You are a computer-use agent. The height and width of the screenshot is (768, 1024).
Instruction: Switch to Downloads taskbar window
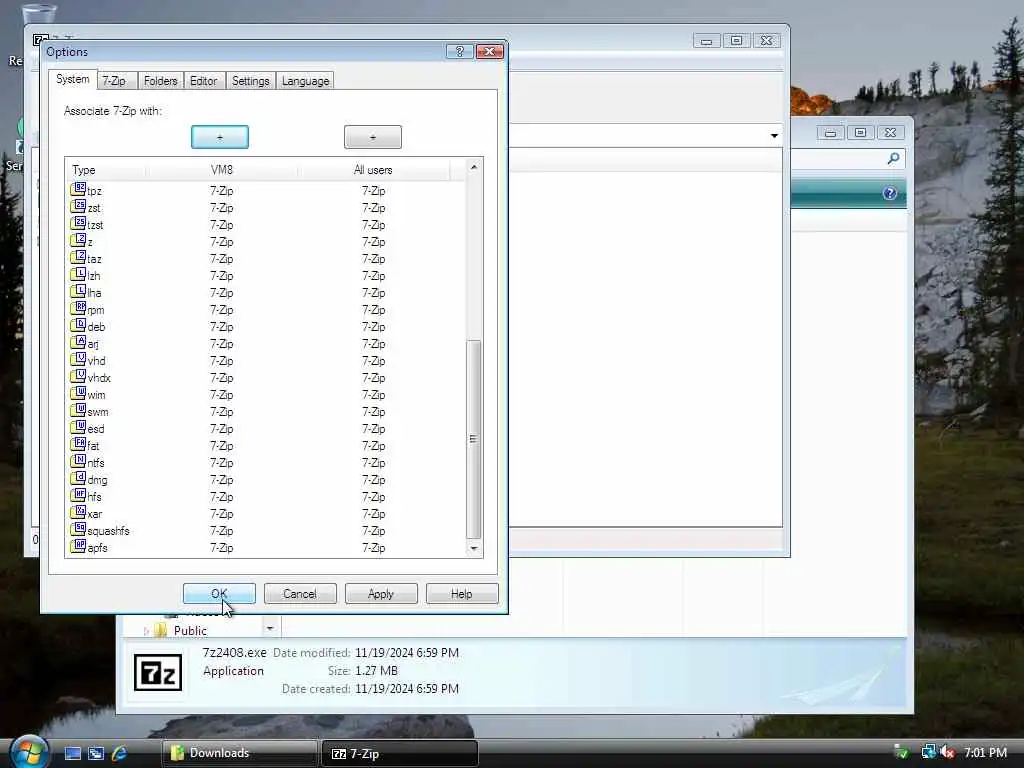tap(240, 753)
